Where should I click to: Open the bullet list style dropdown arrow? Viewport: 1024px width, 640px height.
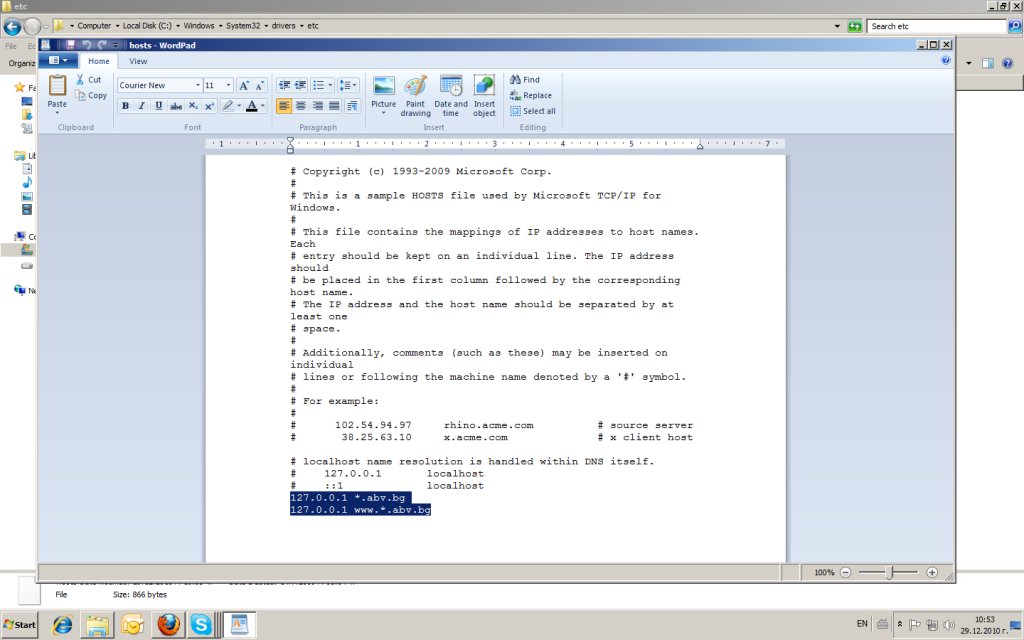(330, 86)
